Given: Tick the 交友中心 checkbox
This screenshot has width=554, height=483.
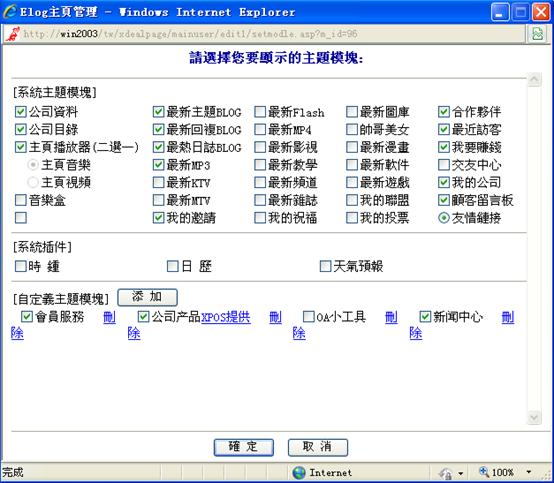Looking at the screenshot, I should click(443, 165).
